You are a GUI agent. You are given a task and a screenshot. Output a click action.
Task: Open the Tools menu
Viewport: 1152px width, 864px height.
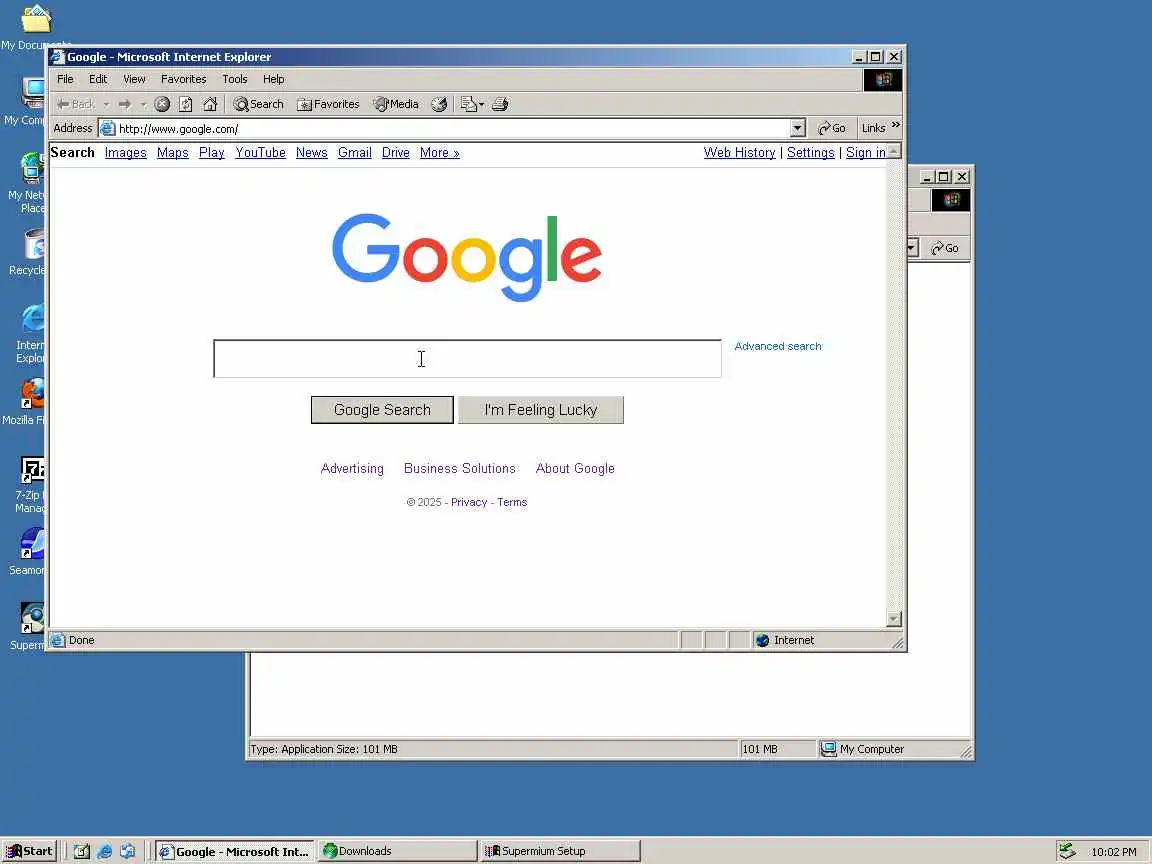pos(234,79)
